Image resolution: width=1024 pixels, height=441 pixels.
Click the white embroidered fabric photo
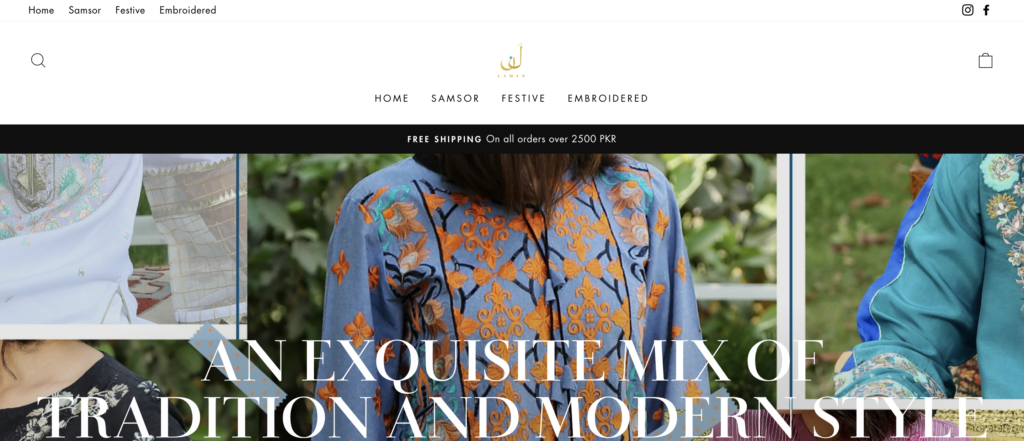(x=121, y=238)
